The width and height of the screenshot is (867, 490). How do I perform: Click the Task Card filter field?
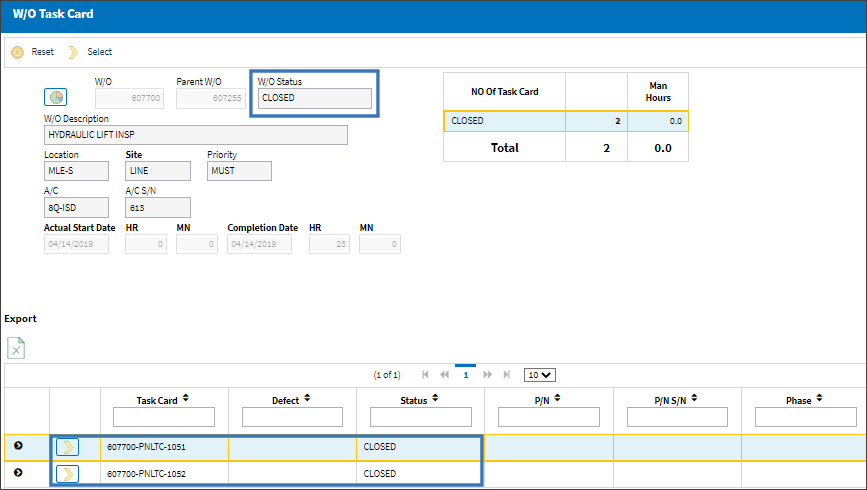point(164,417)
